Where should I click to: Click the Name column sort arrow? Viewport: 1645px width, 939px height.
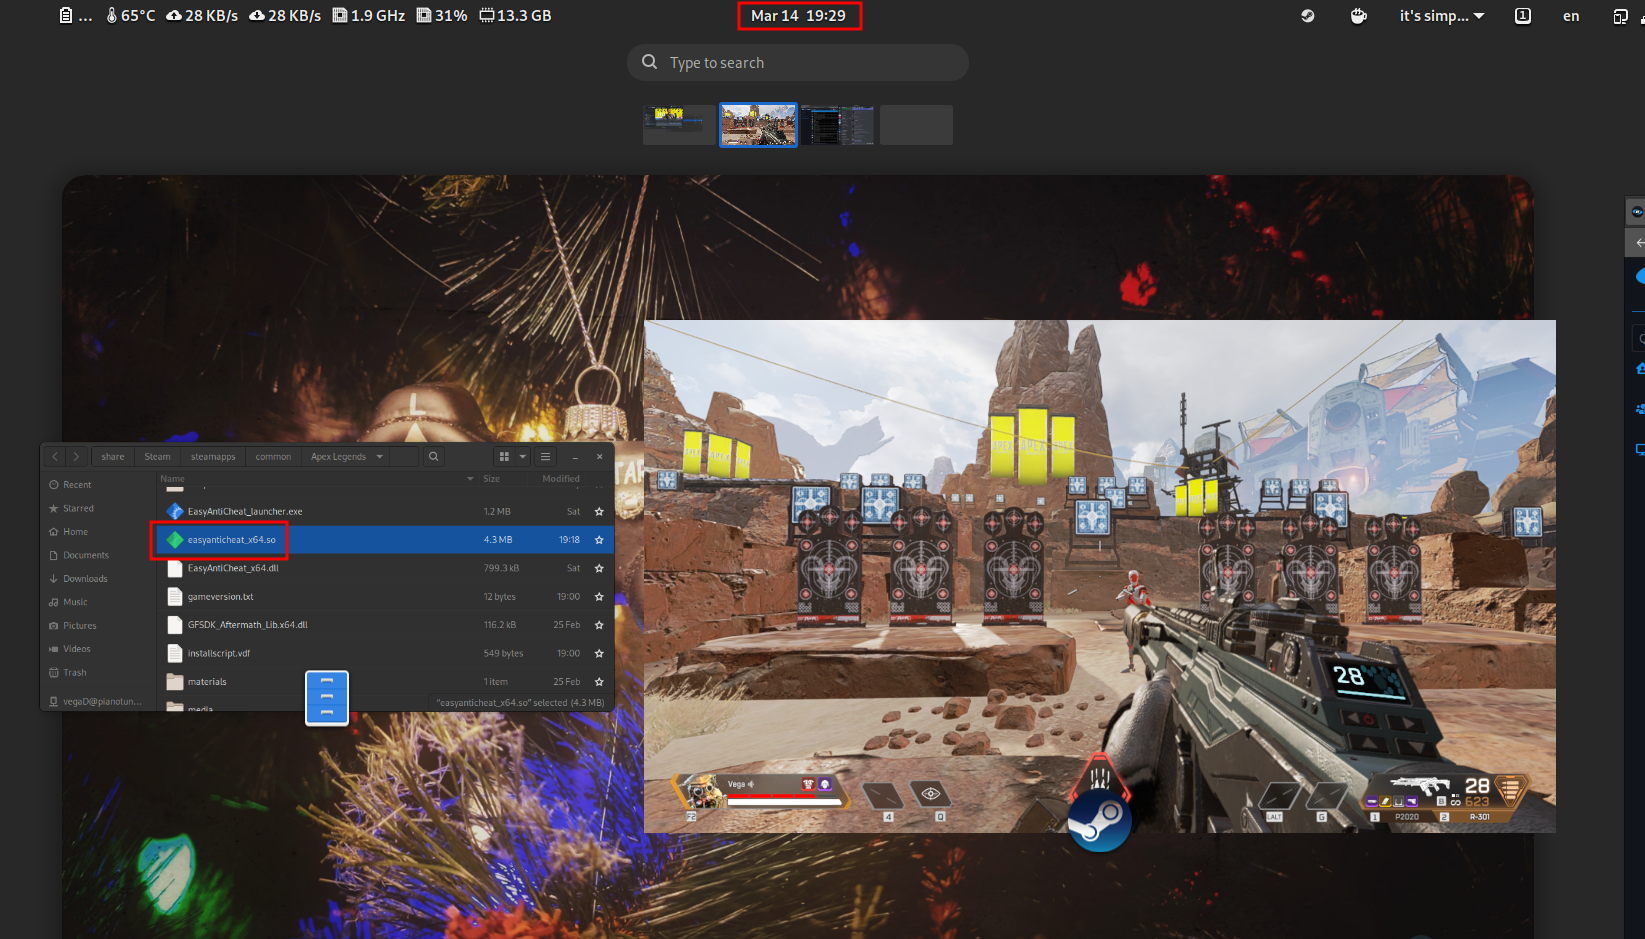click(x=470, y=479)
